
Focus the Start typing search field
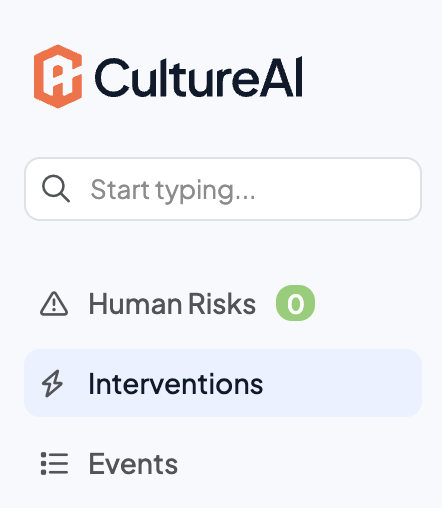click(x=223, y=189)
